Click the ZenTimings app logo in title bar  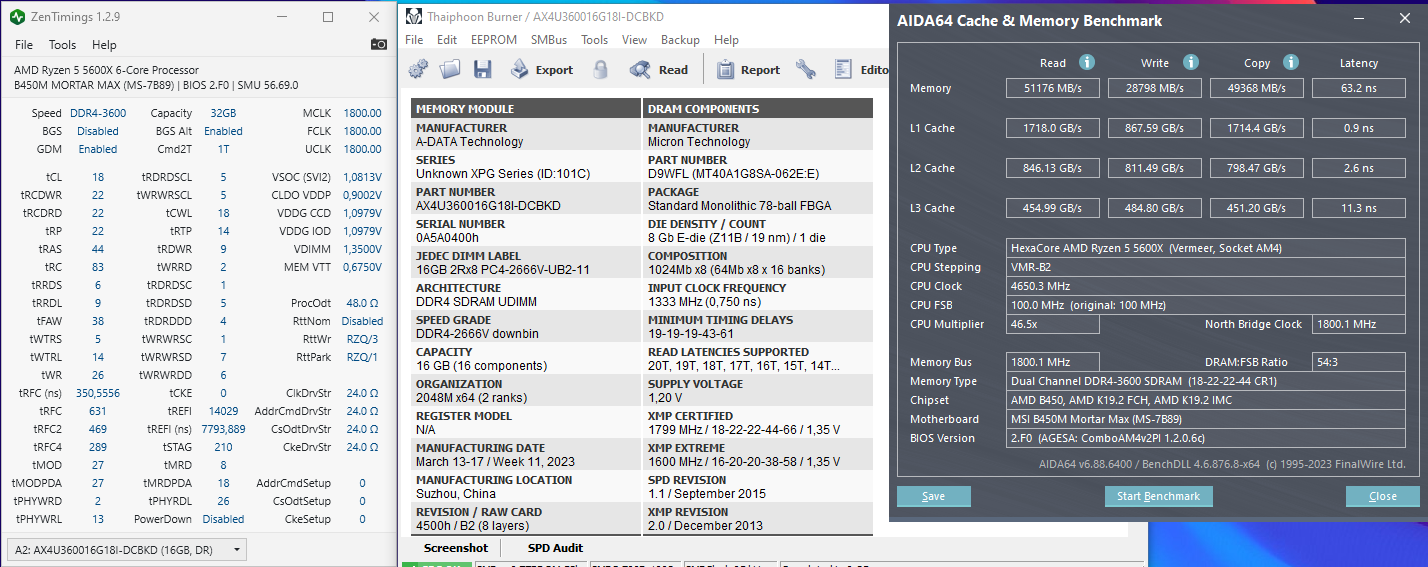coord(19,17)
